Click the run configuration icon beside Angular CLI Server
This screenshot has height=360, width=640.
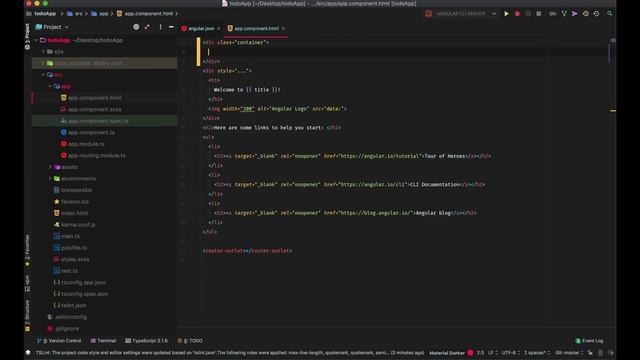(x=429, y=13)
